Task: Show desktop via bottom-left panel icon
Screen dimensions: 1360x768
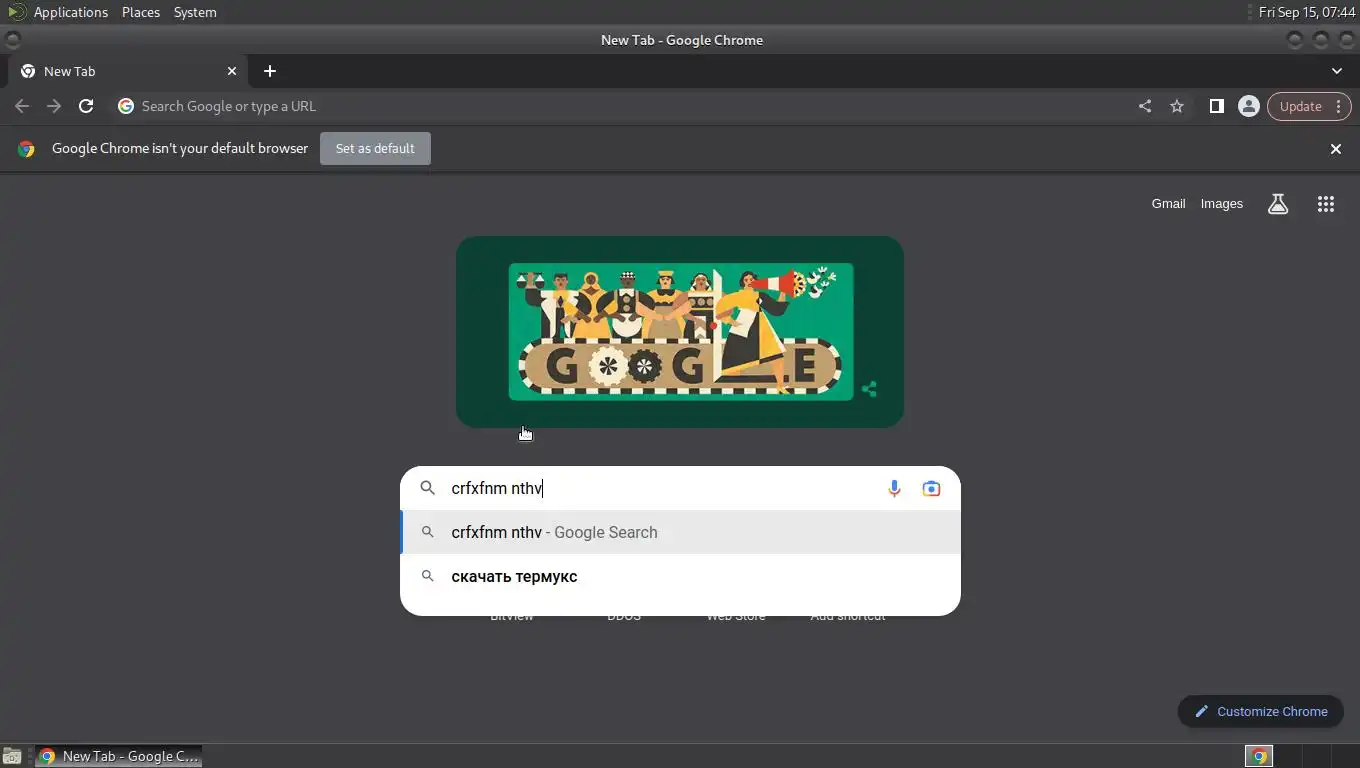Action: [x=12, y=756]
